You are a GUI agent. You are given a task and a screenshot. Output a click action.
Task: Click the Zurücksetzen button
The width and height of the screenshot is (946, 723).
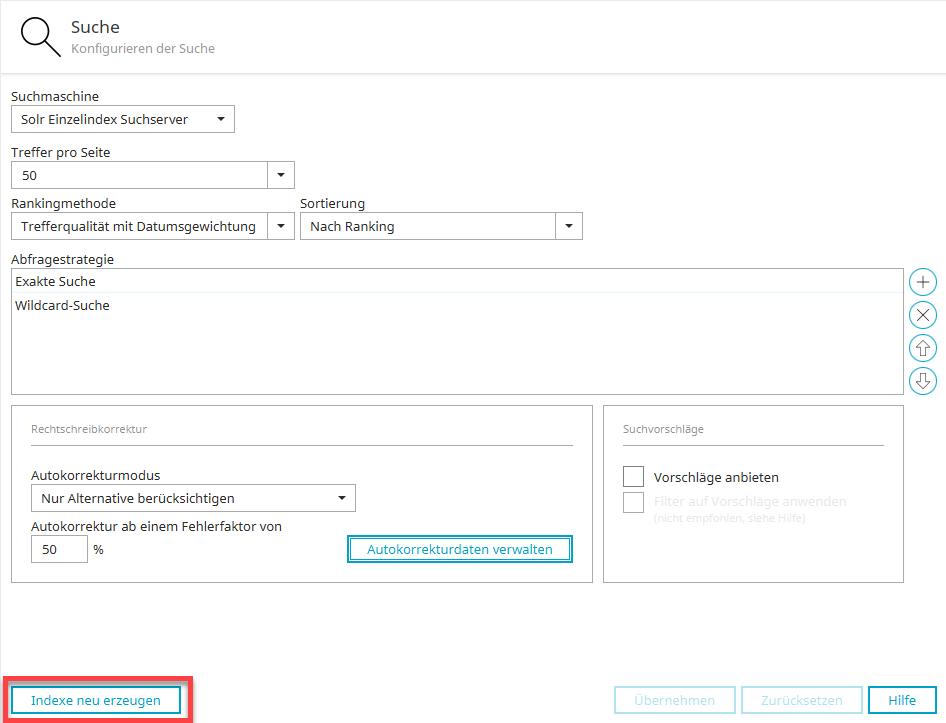pos(802,700)
